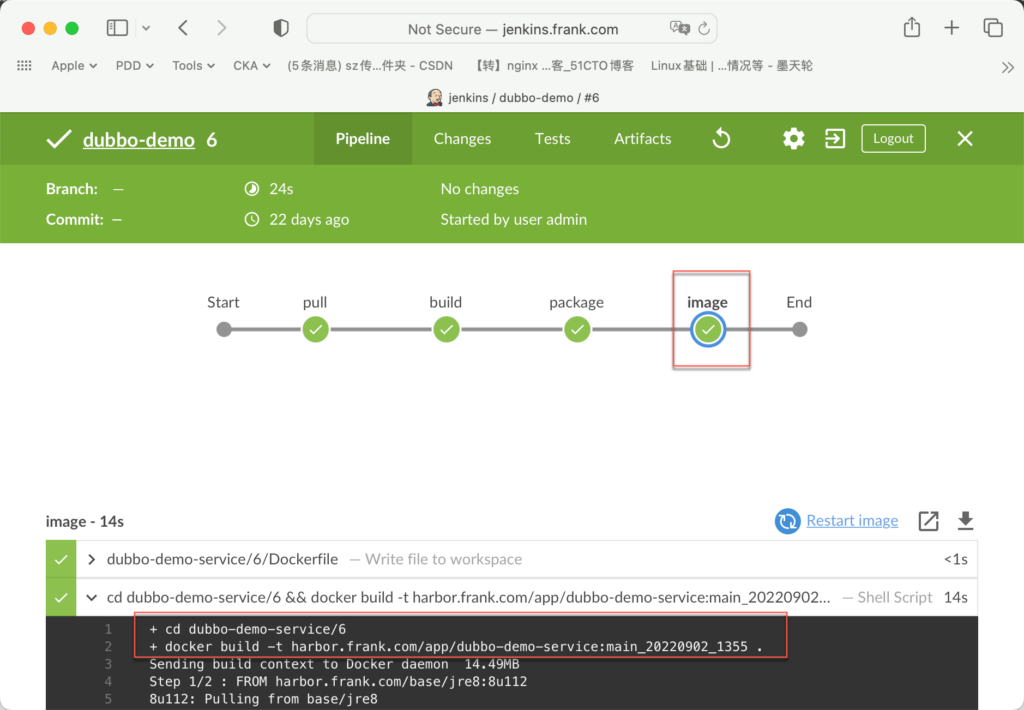1024x710 pixels.
Task: Re-run the build with replay icon
Action: pyautogui.click(x=721, y=138)
